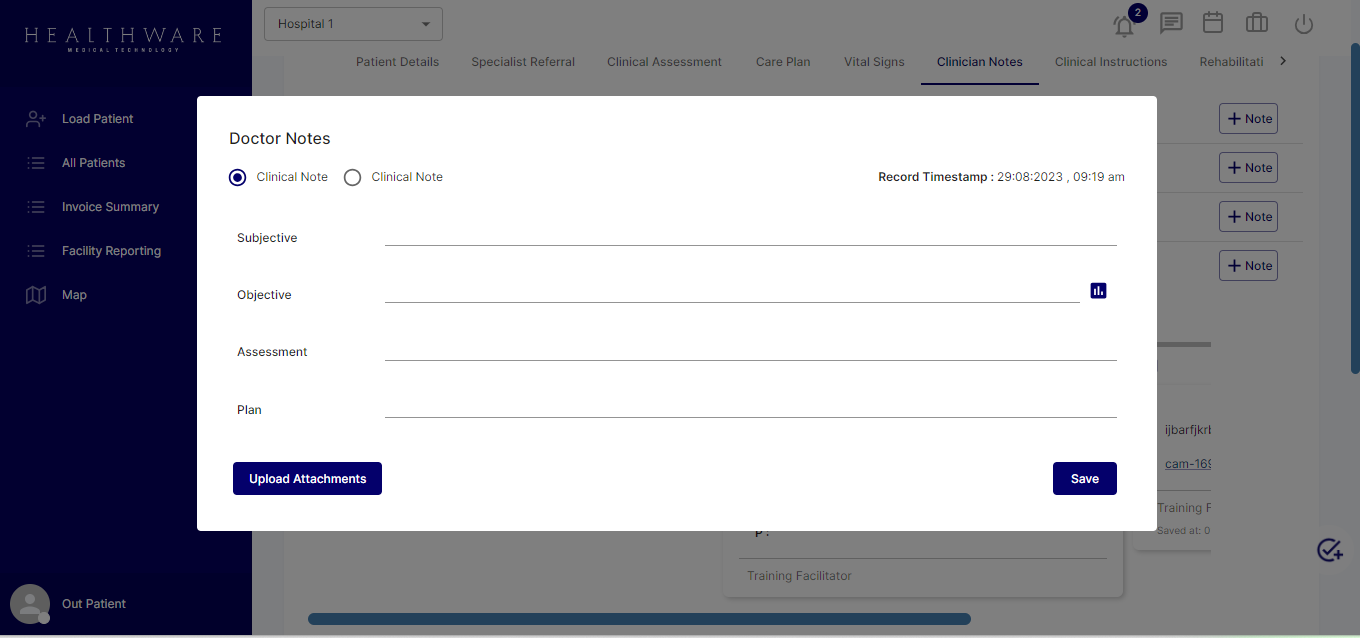Open the calendar icon in header

pos(1213,23)
